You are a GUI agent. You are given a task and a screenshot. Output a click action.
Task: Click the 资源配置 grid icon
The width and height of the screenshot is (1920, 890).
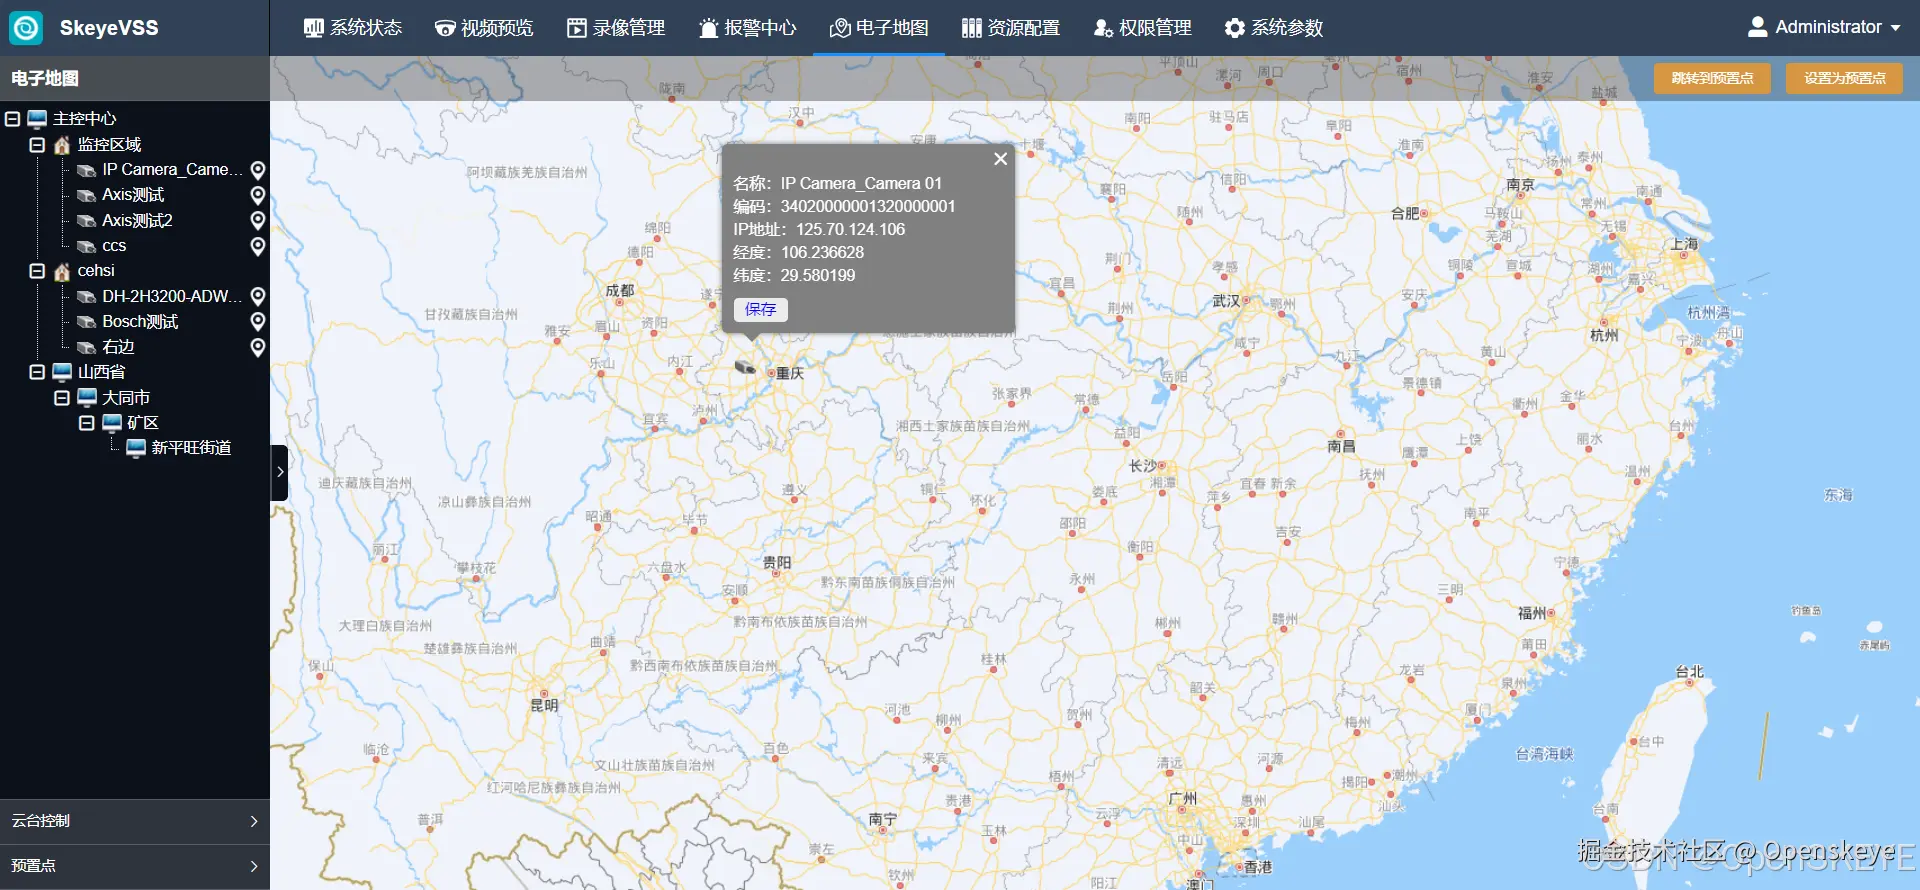point(971,28)
